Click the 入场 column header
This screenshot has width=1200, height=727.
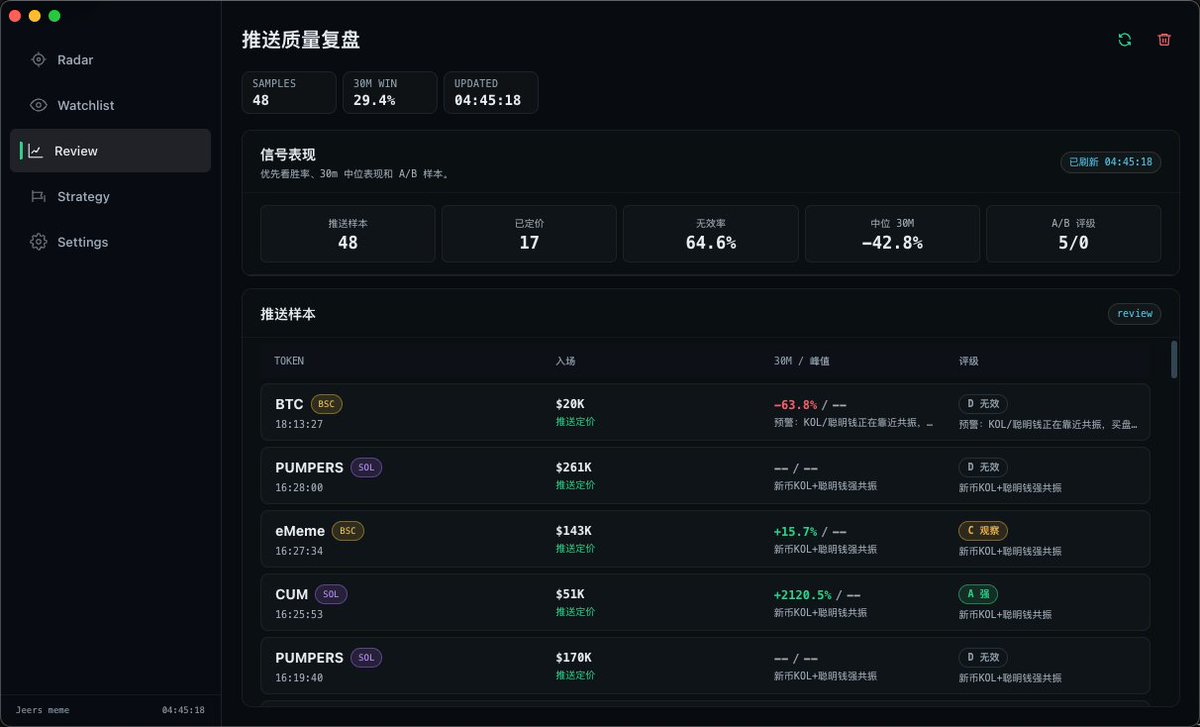click(566, 360)
